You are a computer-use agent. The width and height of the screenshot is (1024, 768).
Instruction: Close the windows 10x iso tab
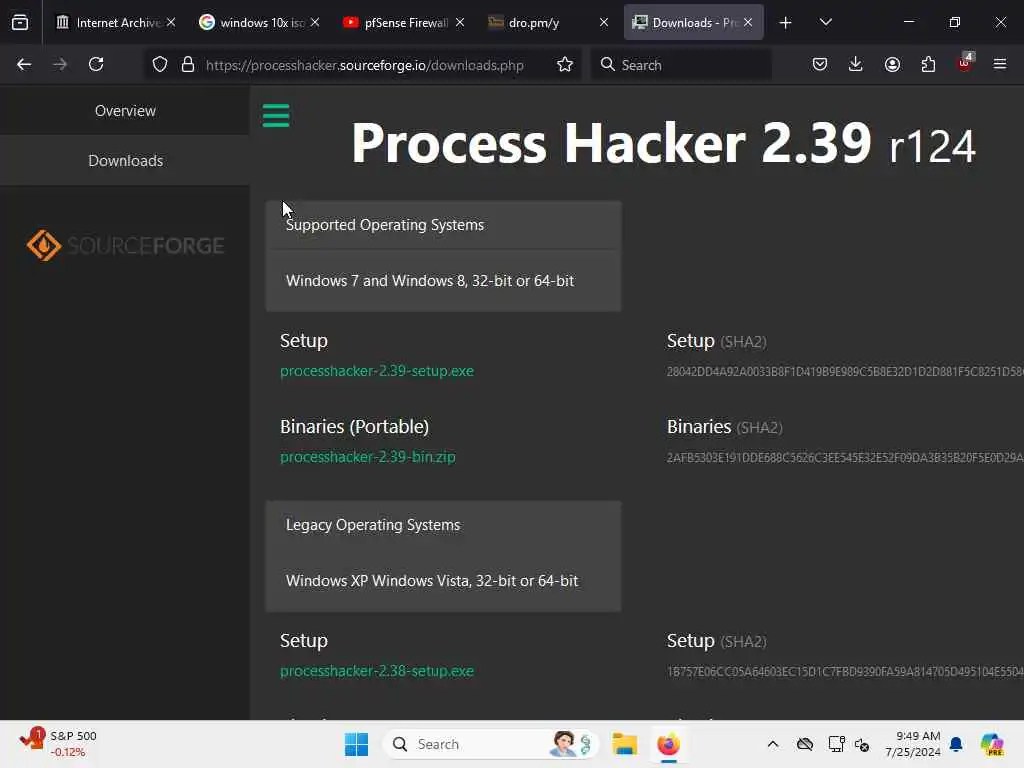(315, 22)
